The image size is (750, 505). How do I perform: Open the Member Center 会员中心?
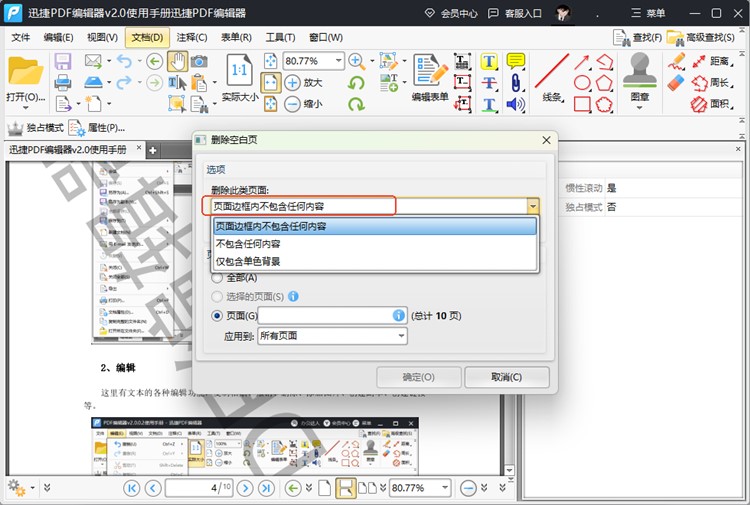(451, 13)
